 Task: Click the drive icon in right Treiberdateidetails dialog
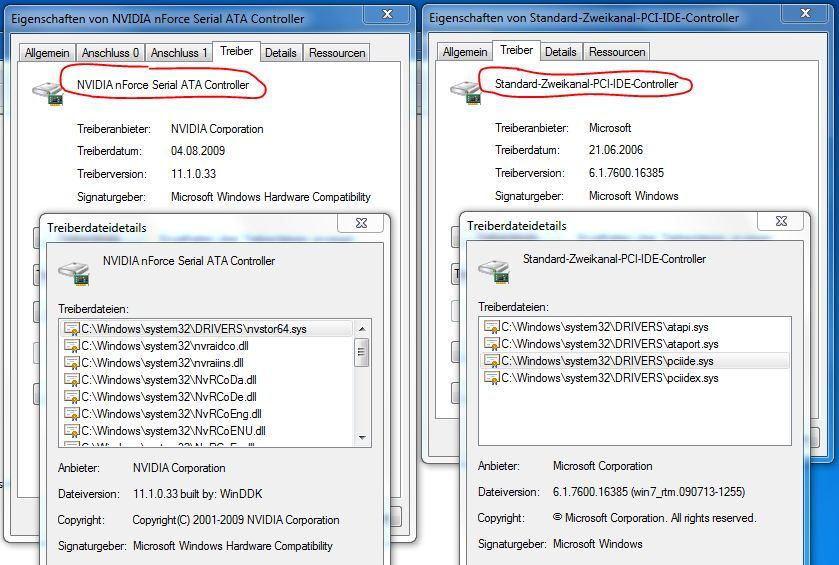point(494,271)
